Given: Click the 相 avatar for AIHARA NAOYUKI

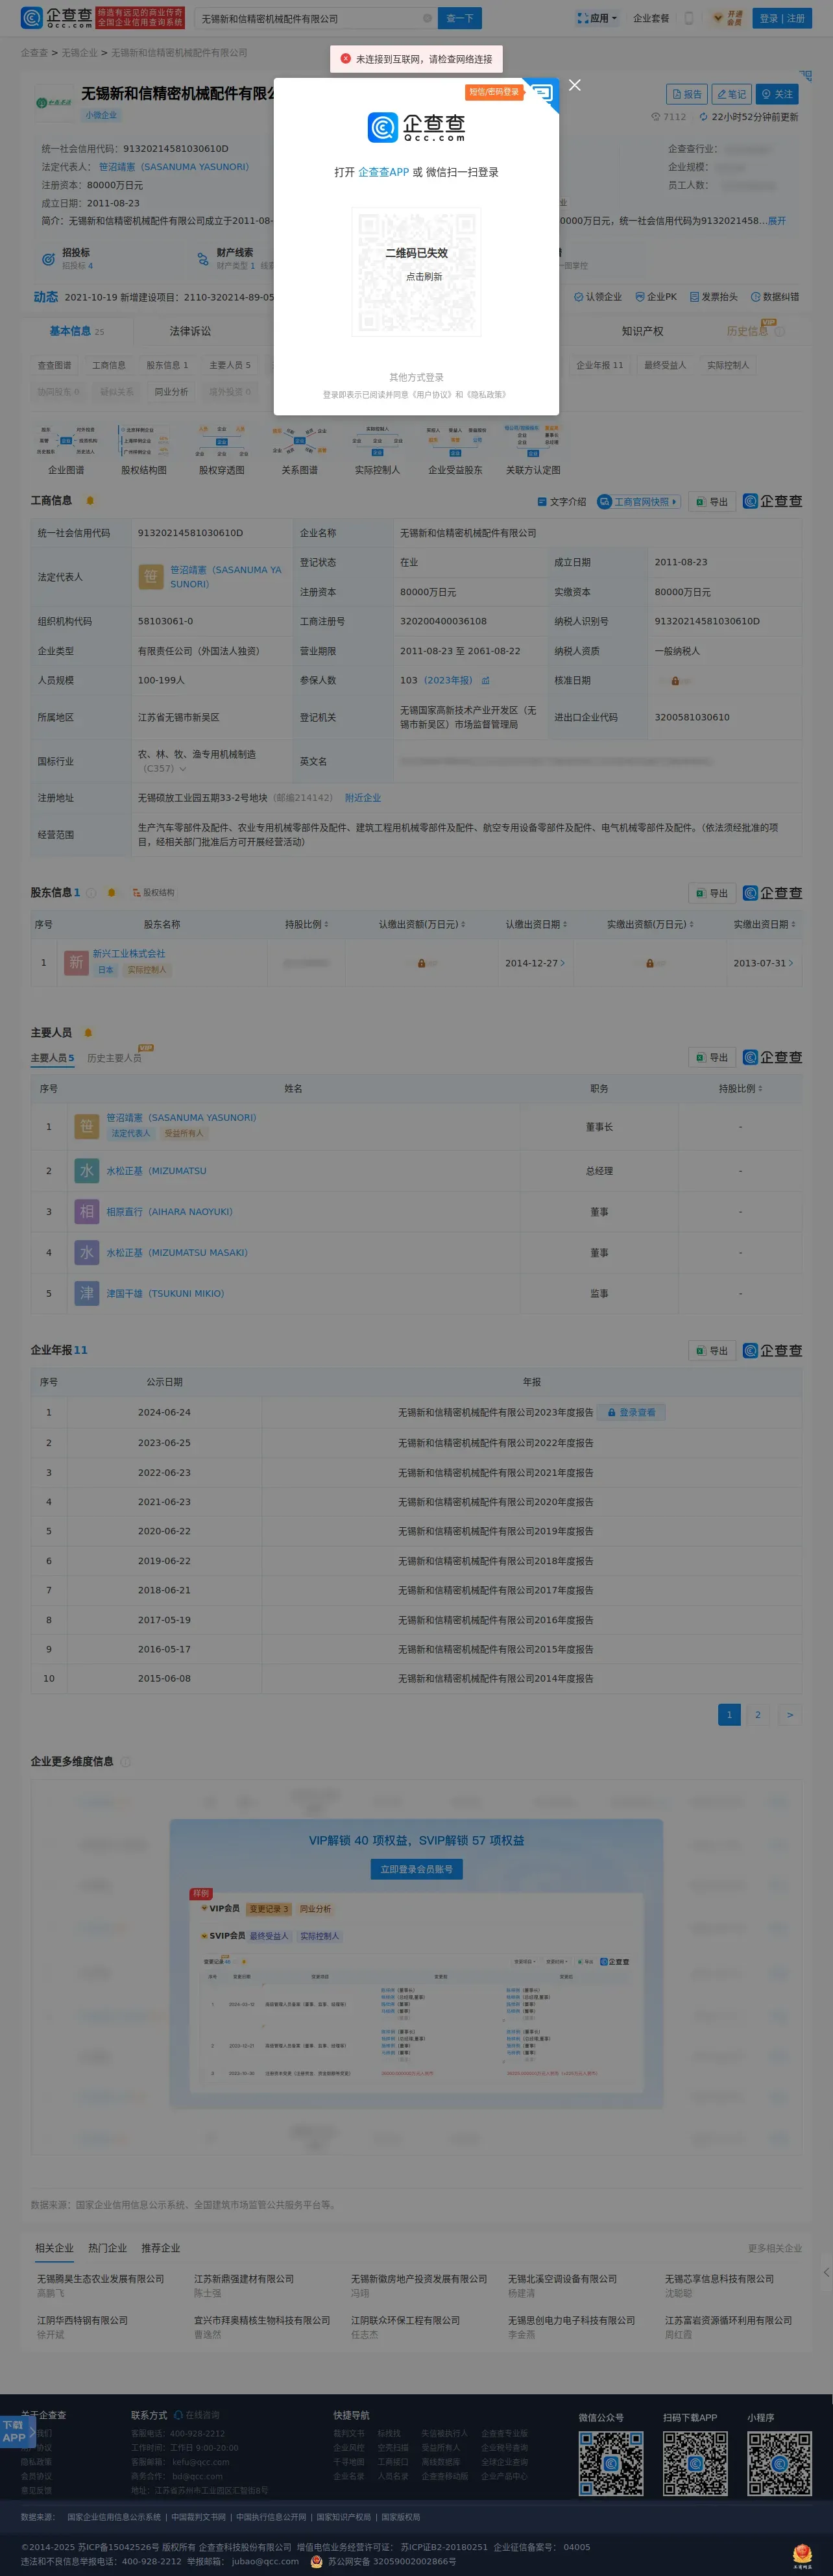Looking at the screenshot, I should coord(87,1212).
